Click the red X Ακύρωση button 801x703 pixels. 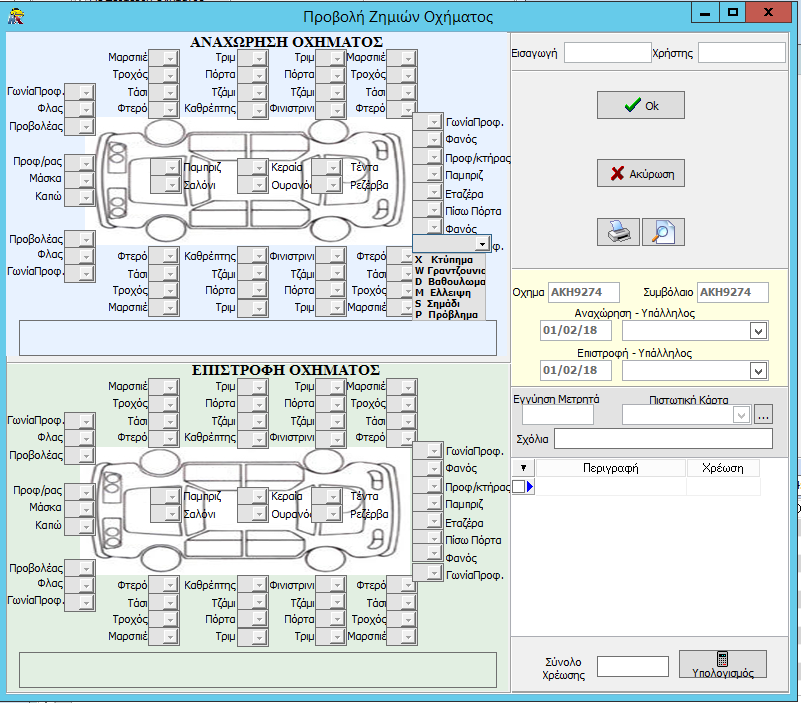(641, 173)
